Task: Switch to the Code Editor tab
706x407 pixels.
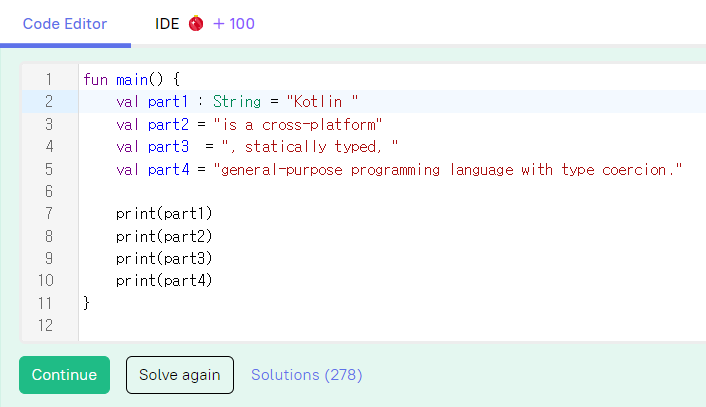Action: point(65,23)
